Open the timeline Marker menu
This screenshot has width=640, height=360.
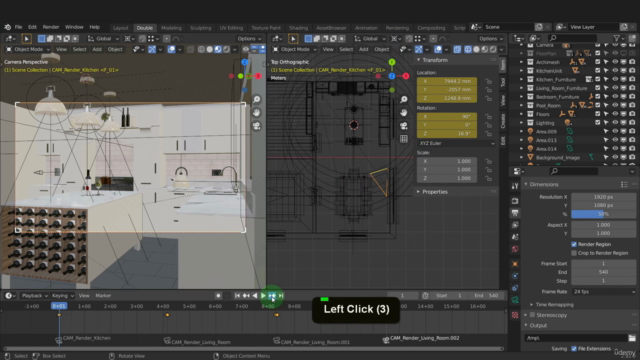coord(103,296)
